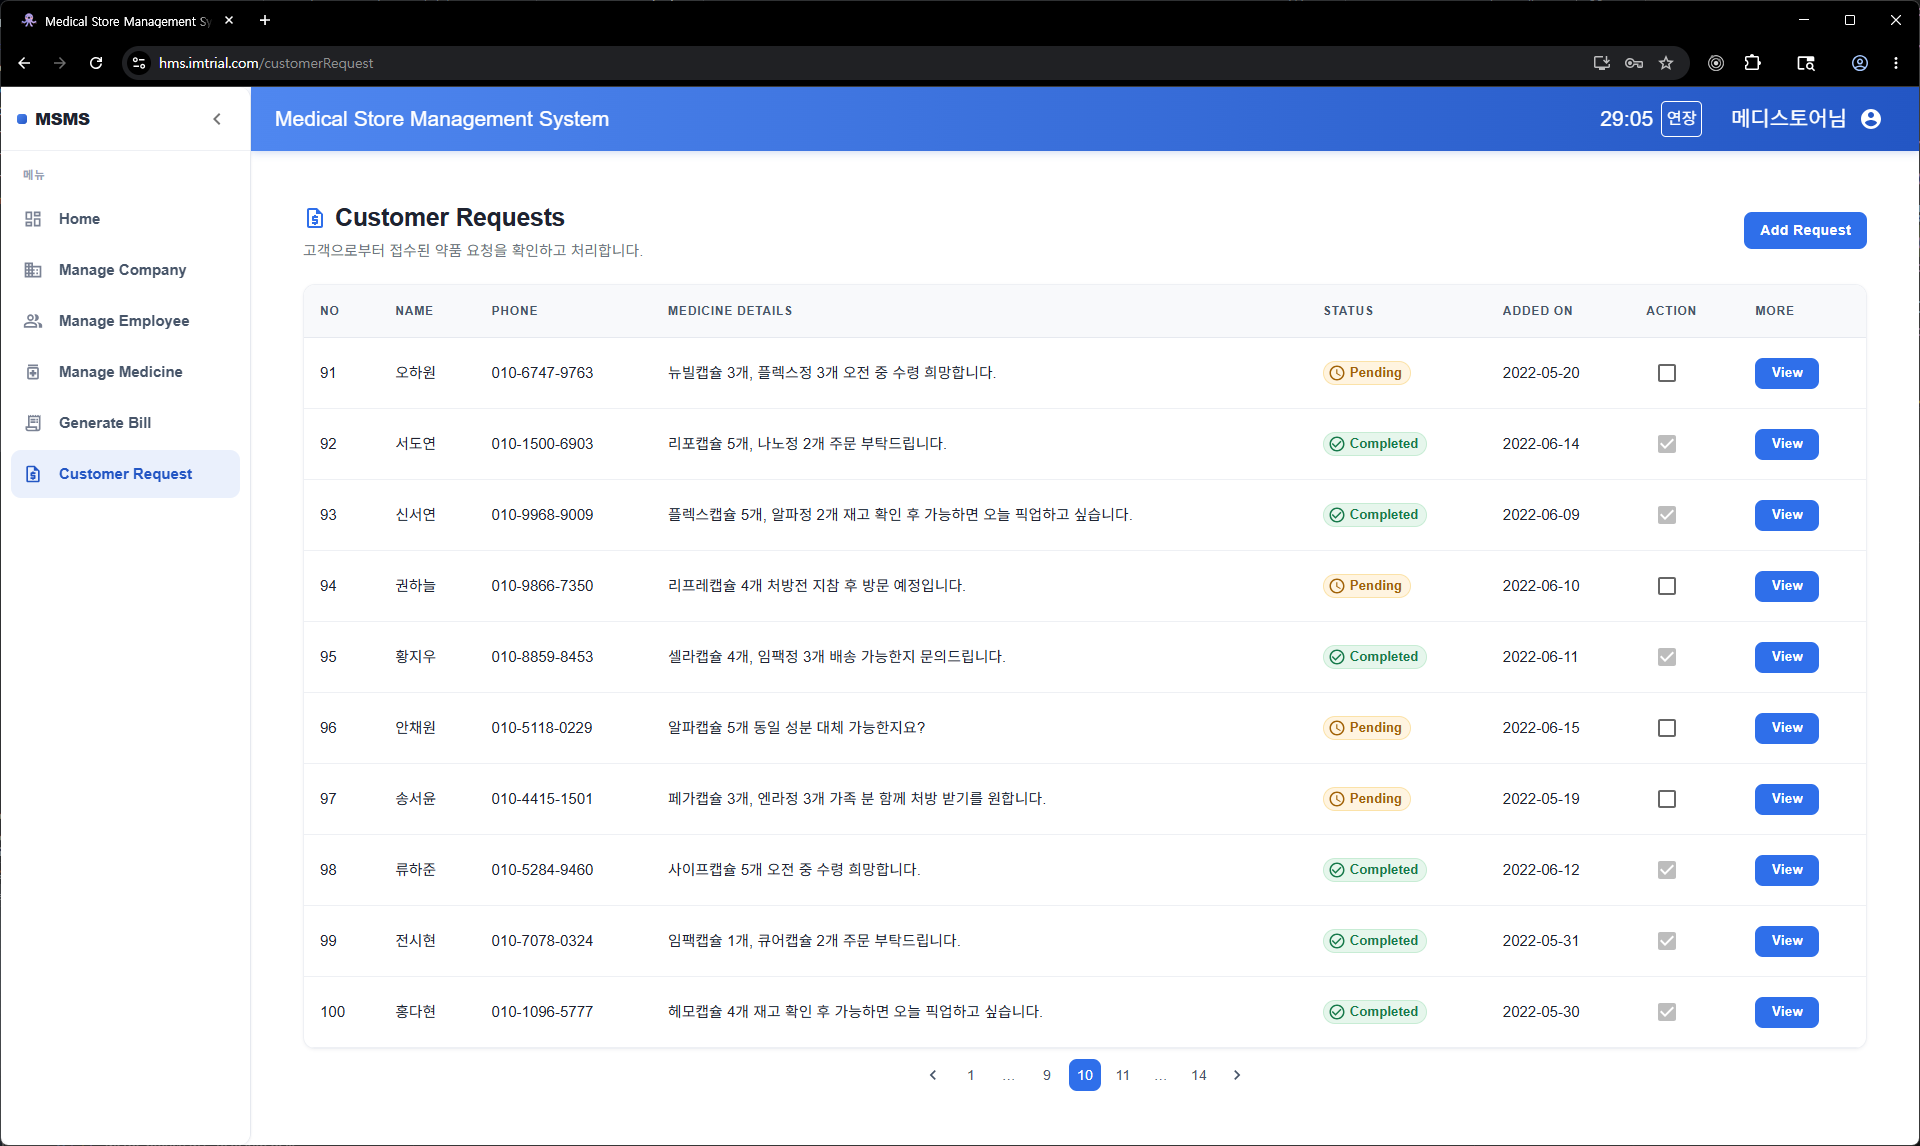Click the Manage Company building icon
Viewport: 1920px width, 1146px height.
click(x=33, y=270)
